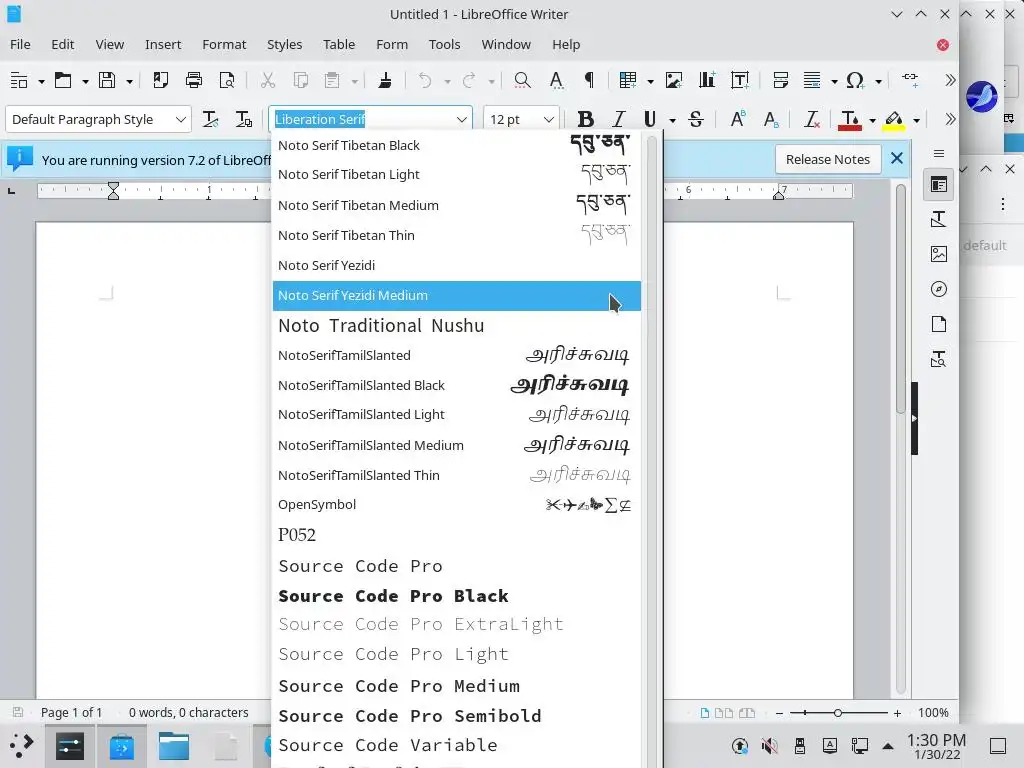
Task: Toggle Print Preview icon
Action: pyautogui.click(x=227, y=80)
